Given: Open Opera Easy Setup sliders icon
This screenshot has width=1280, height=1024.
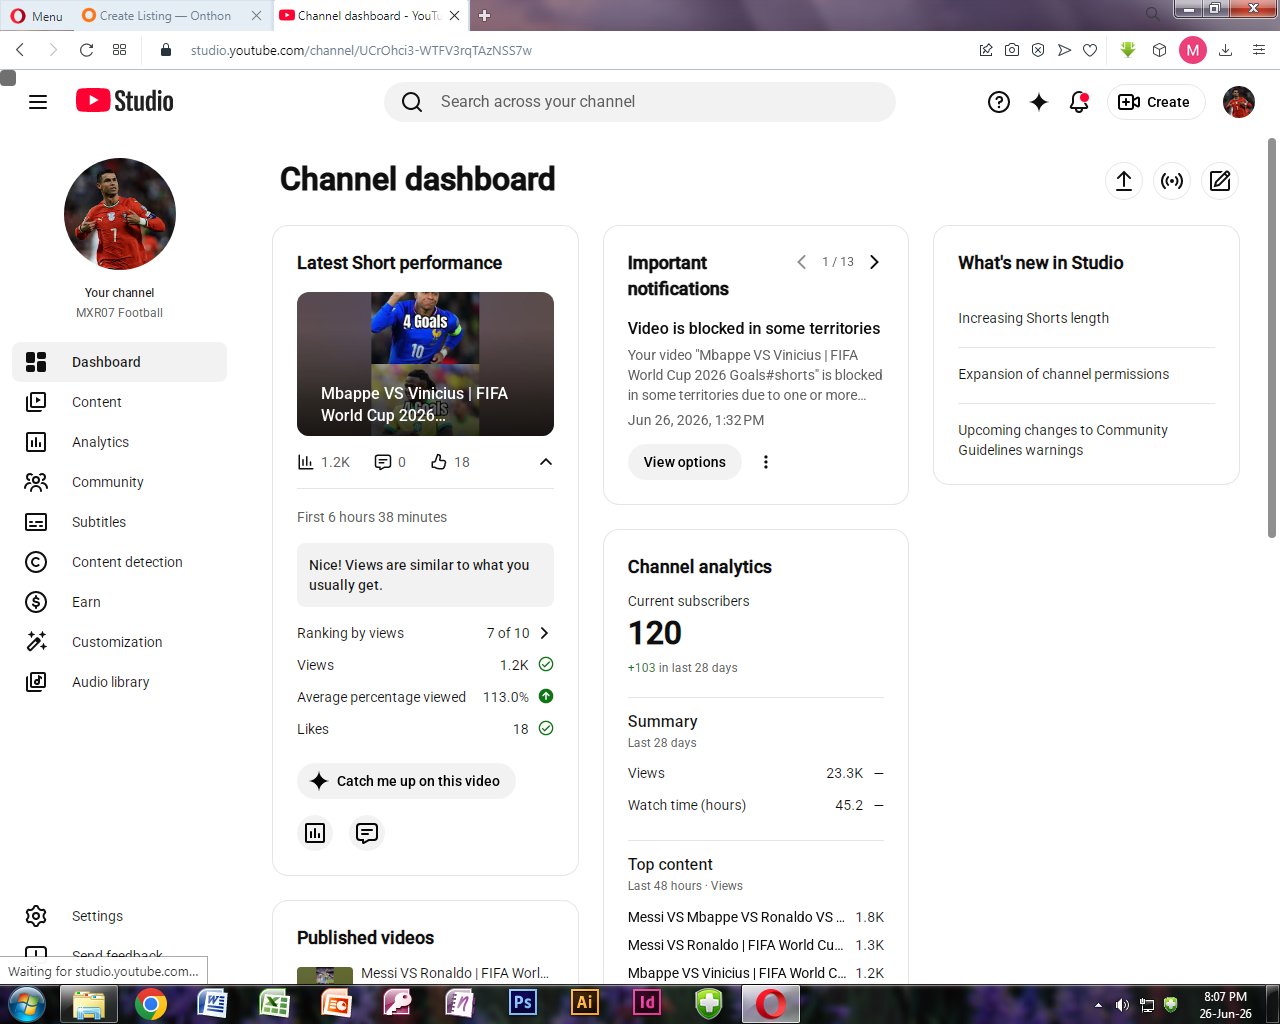Looking at the screenshot, I should pos(1259,50).
